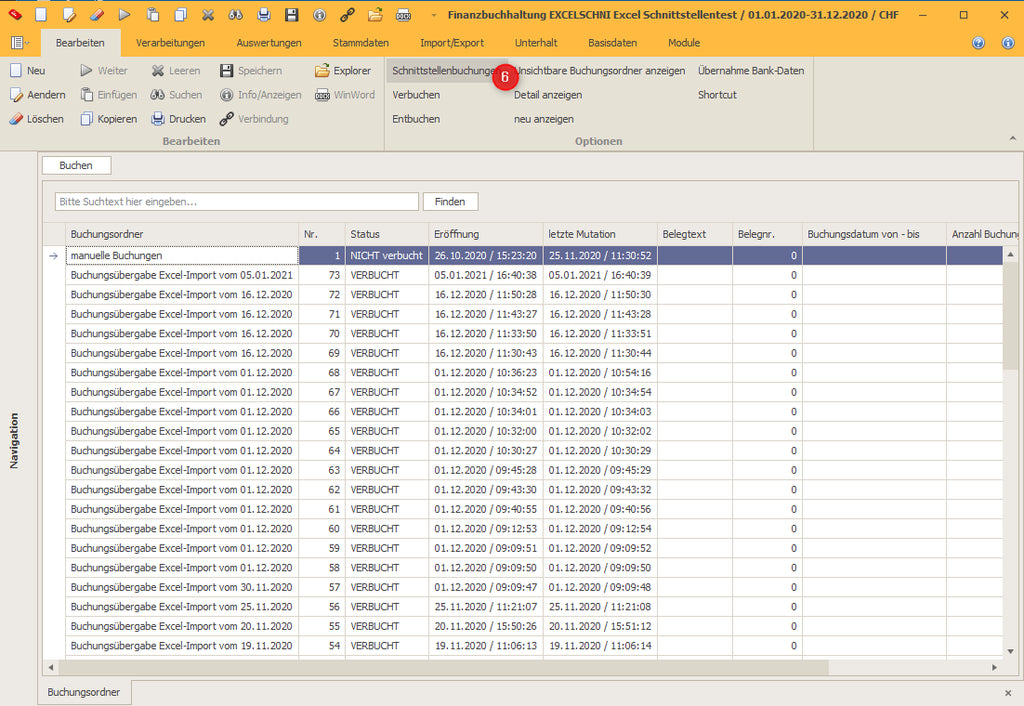1024x706 pixels.
Task: Click the Verbuchen option
Action: (x=416, y=95)
